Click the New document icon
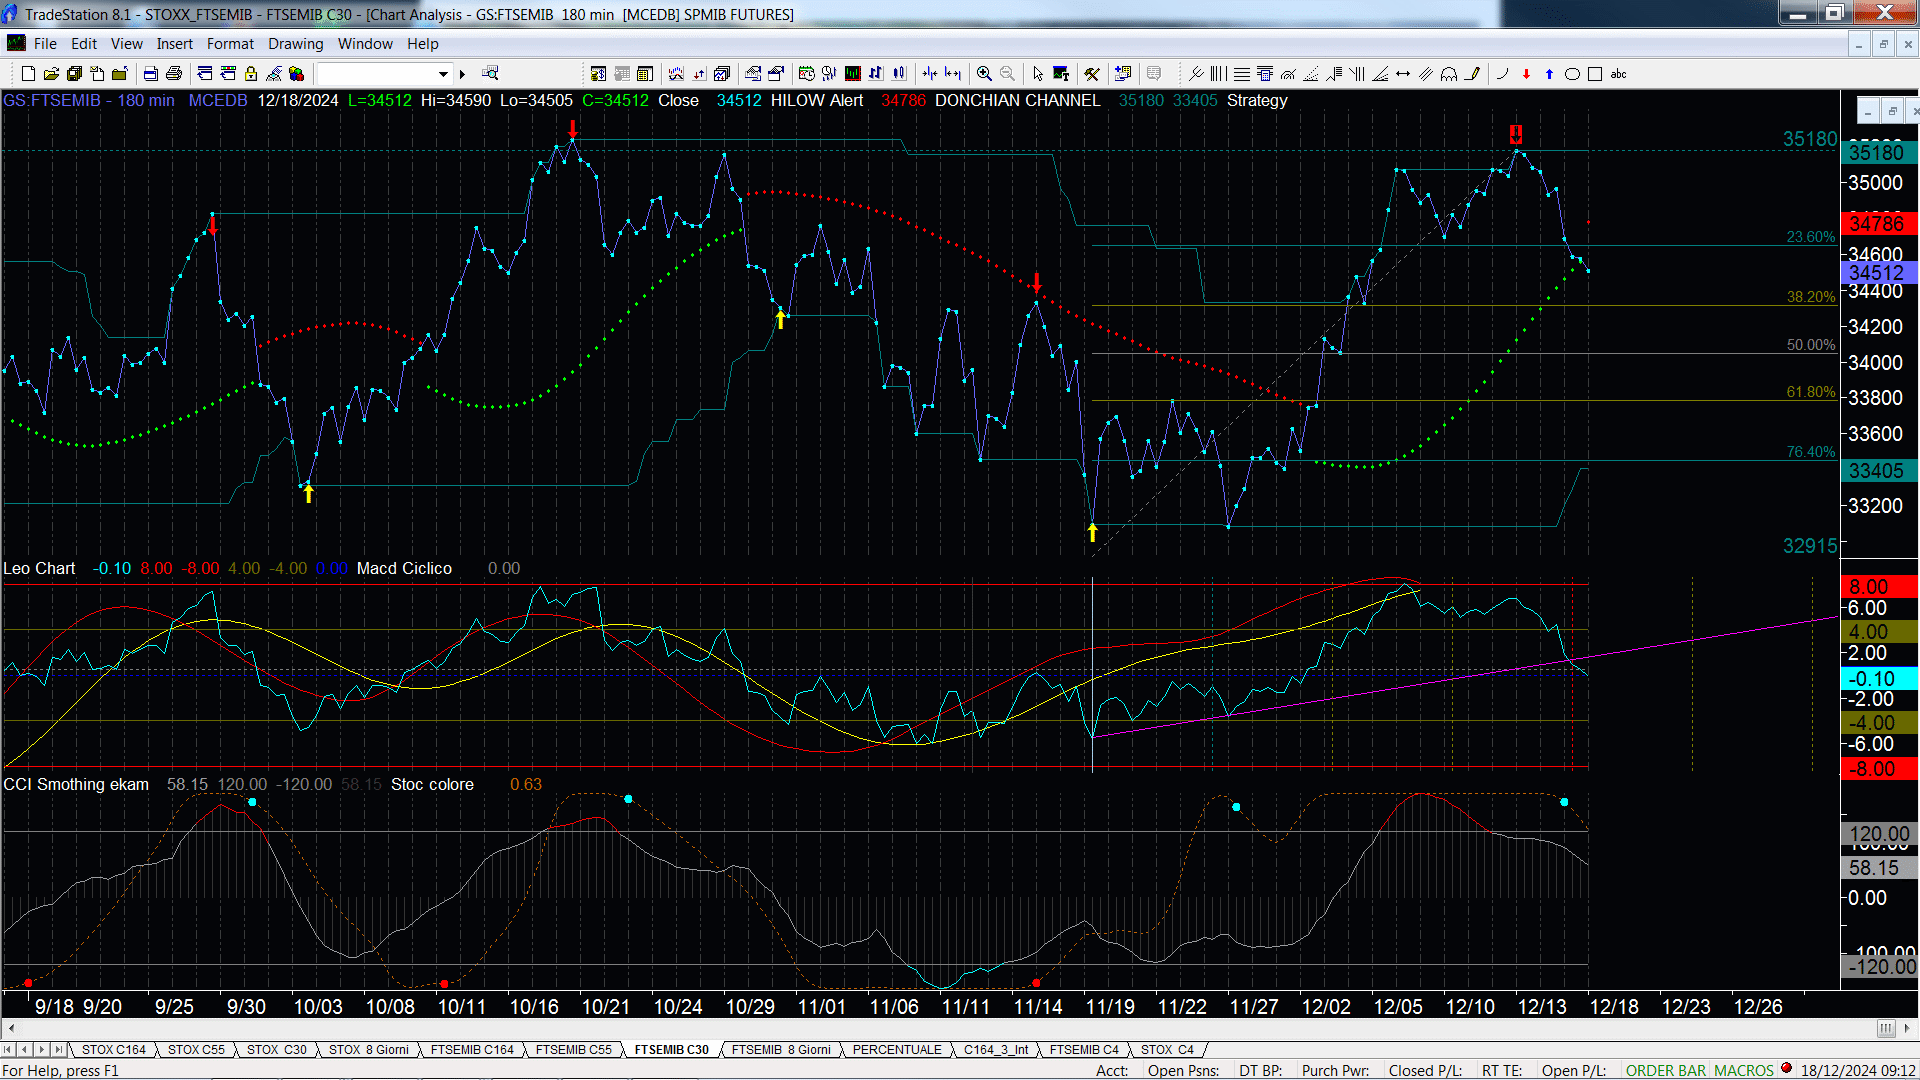The height and width of the screenshot is (1080, 1920). click(28, 73)
